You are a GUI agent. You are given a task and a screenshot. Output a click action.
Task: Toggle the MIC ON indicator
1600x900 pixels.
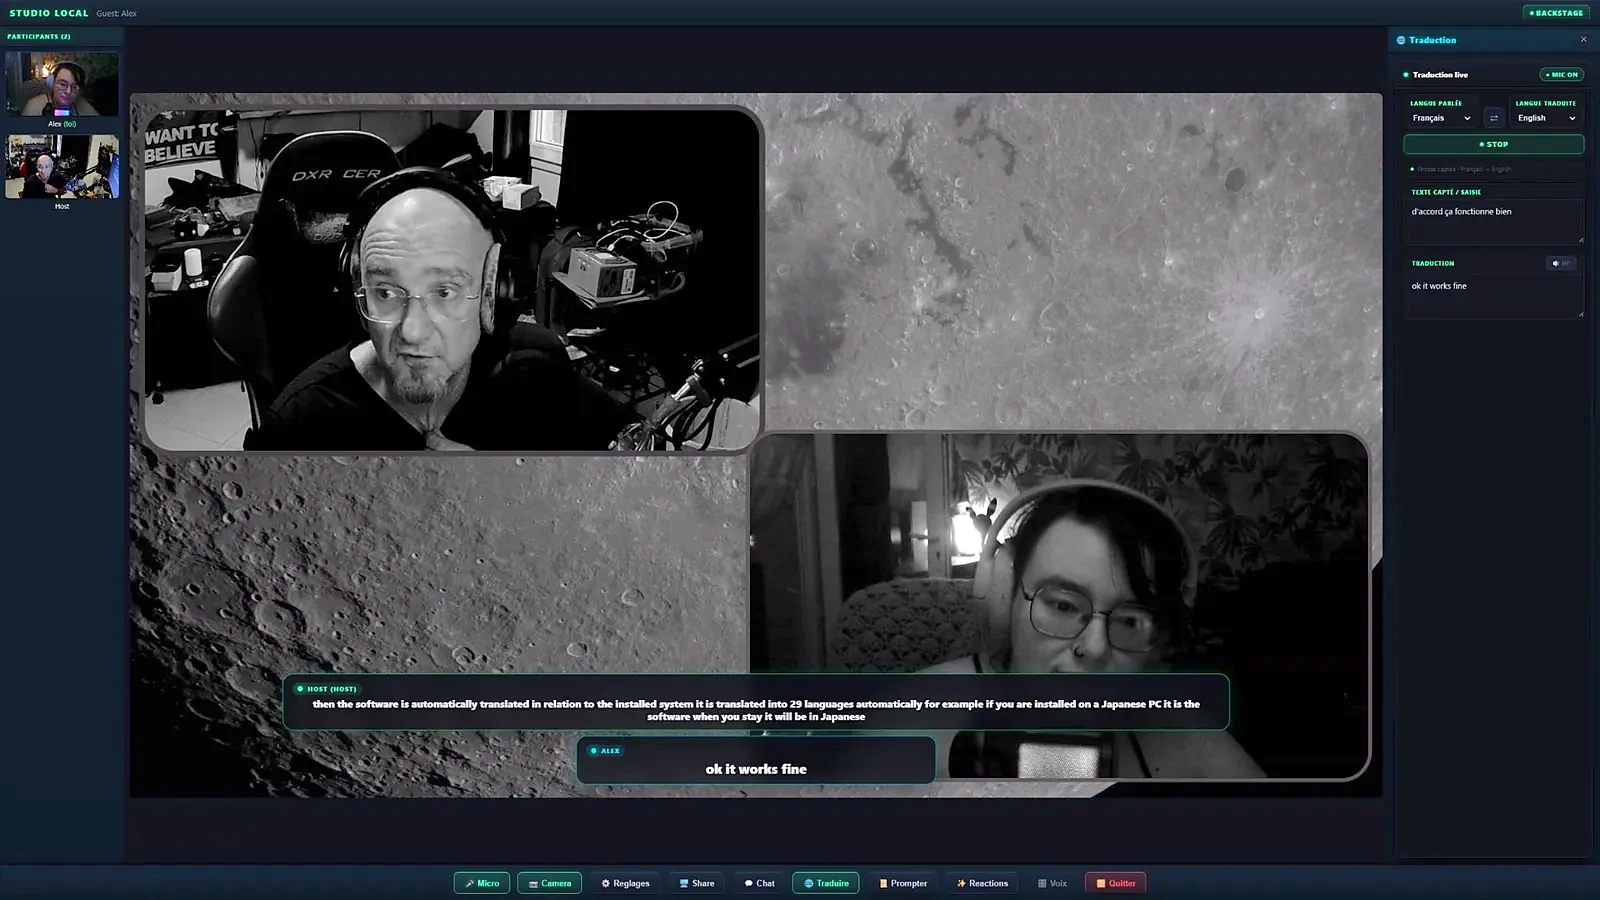[x=1561, y=74]
